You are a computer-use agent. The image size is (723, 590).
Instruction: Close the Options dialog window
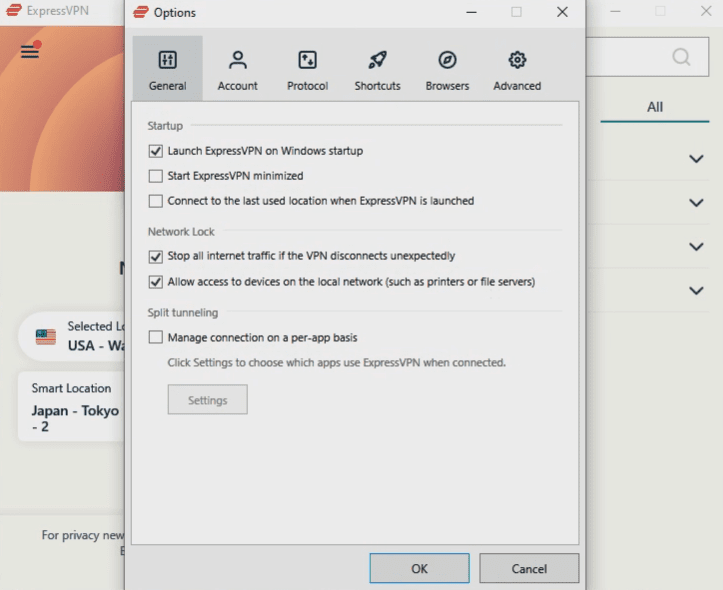coord(562,12)
